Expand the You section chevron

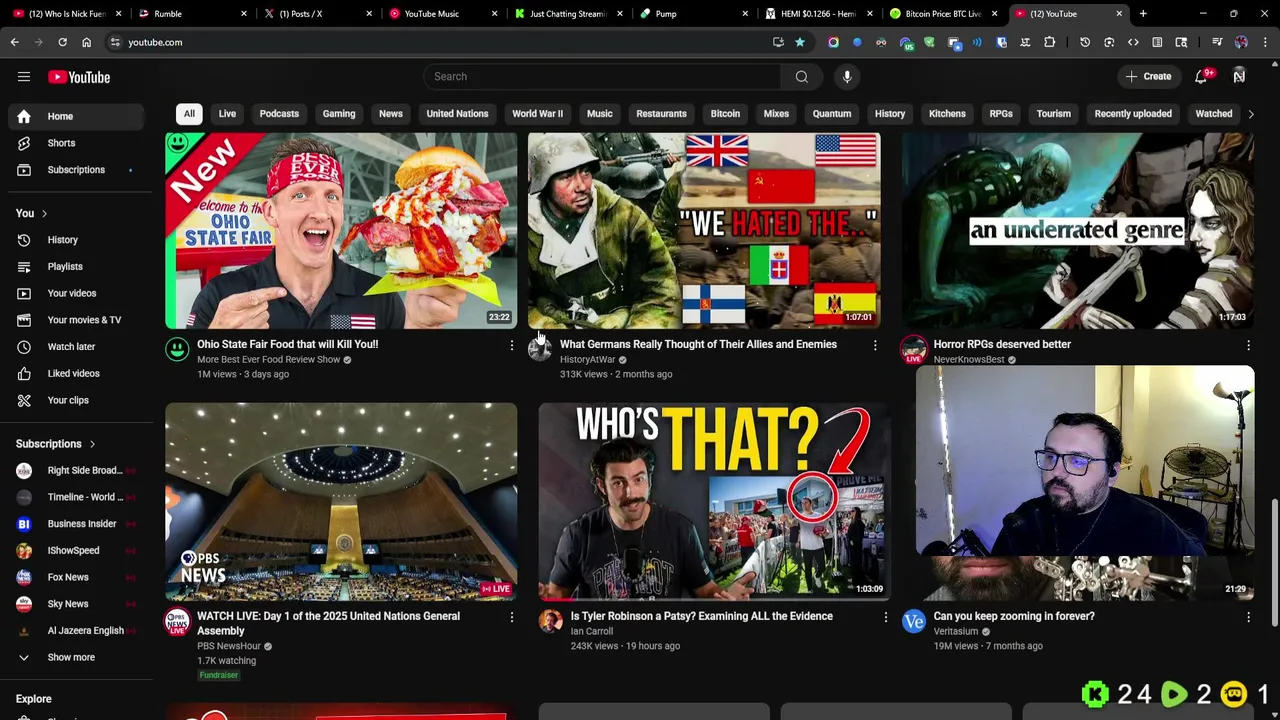[x=44, y=213]
